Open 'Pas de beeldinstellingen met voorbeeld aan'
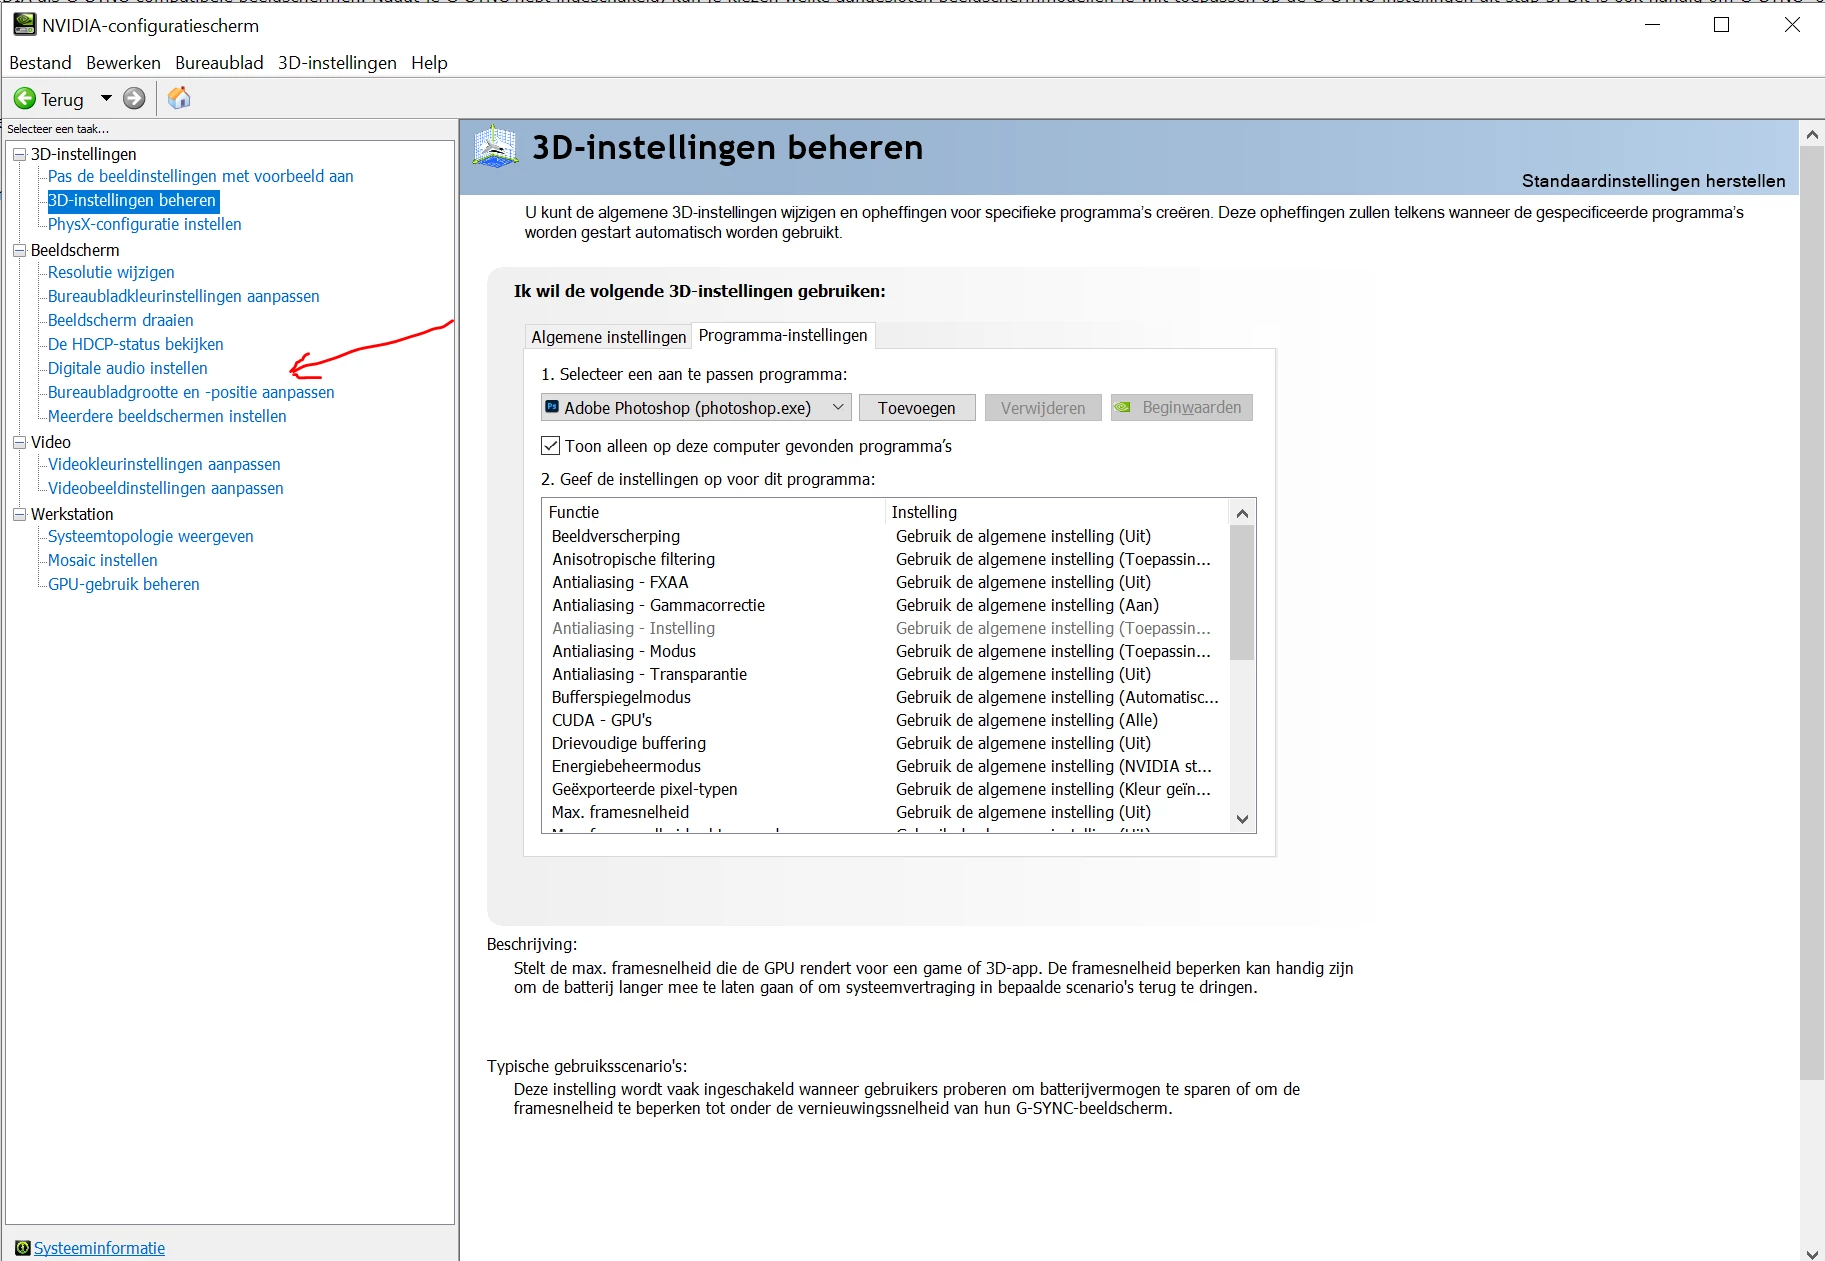Viewport: 1825px width, 1261px height. tap(201, 176)
